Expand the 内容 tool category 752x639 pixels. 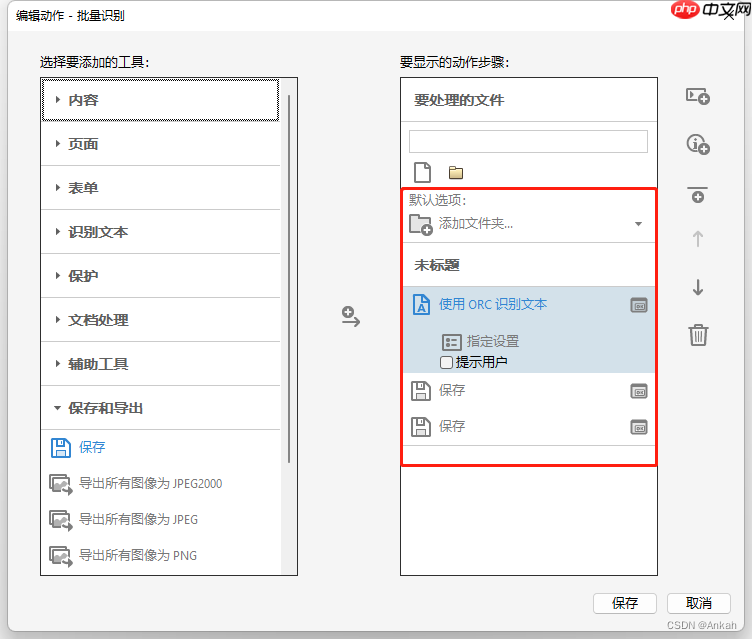160,100
